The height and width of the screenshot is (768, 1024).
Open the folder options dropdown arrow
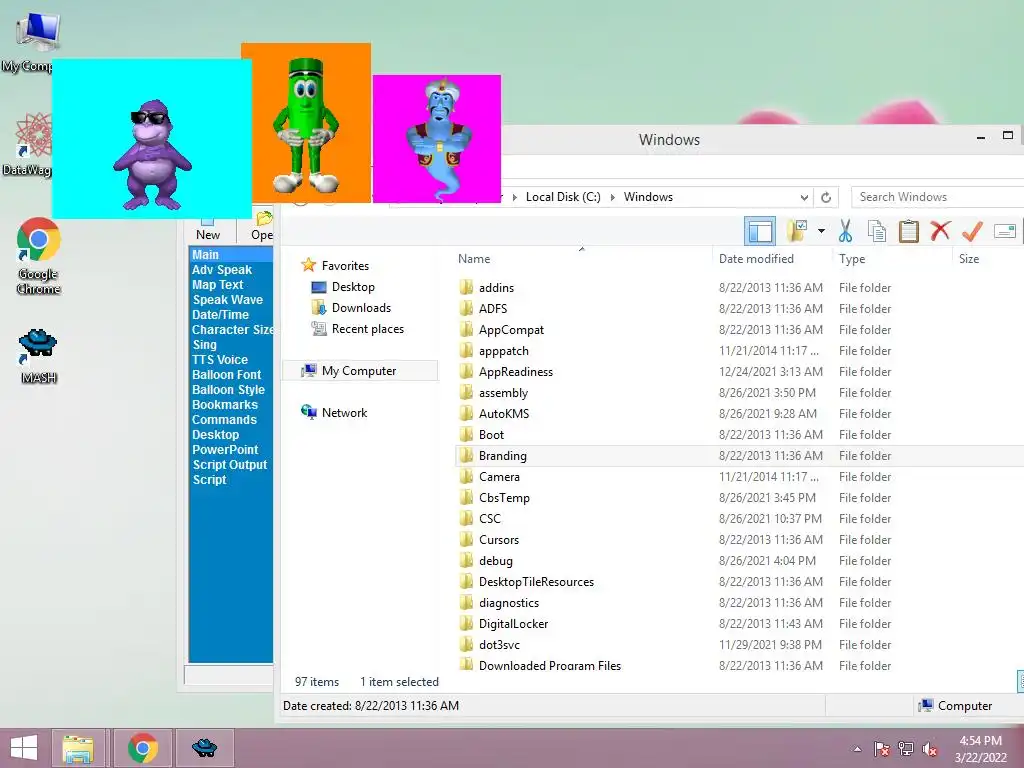click(821, 231)
